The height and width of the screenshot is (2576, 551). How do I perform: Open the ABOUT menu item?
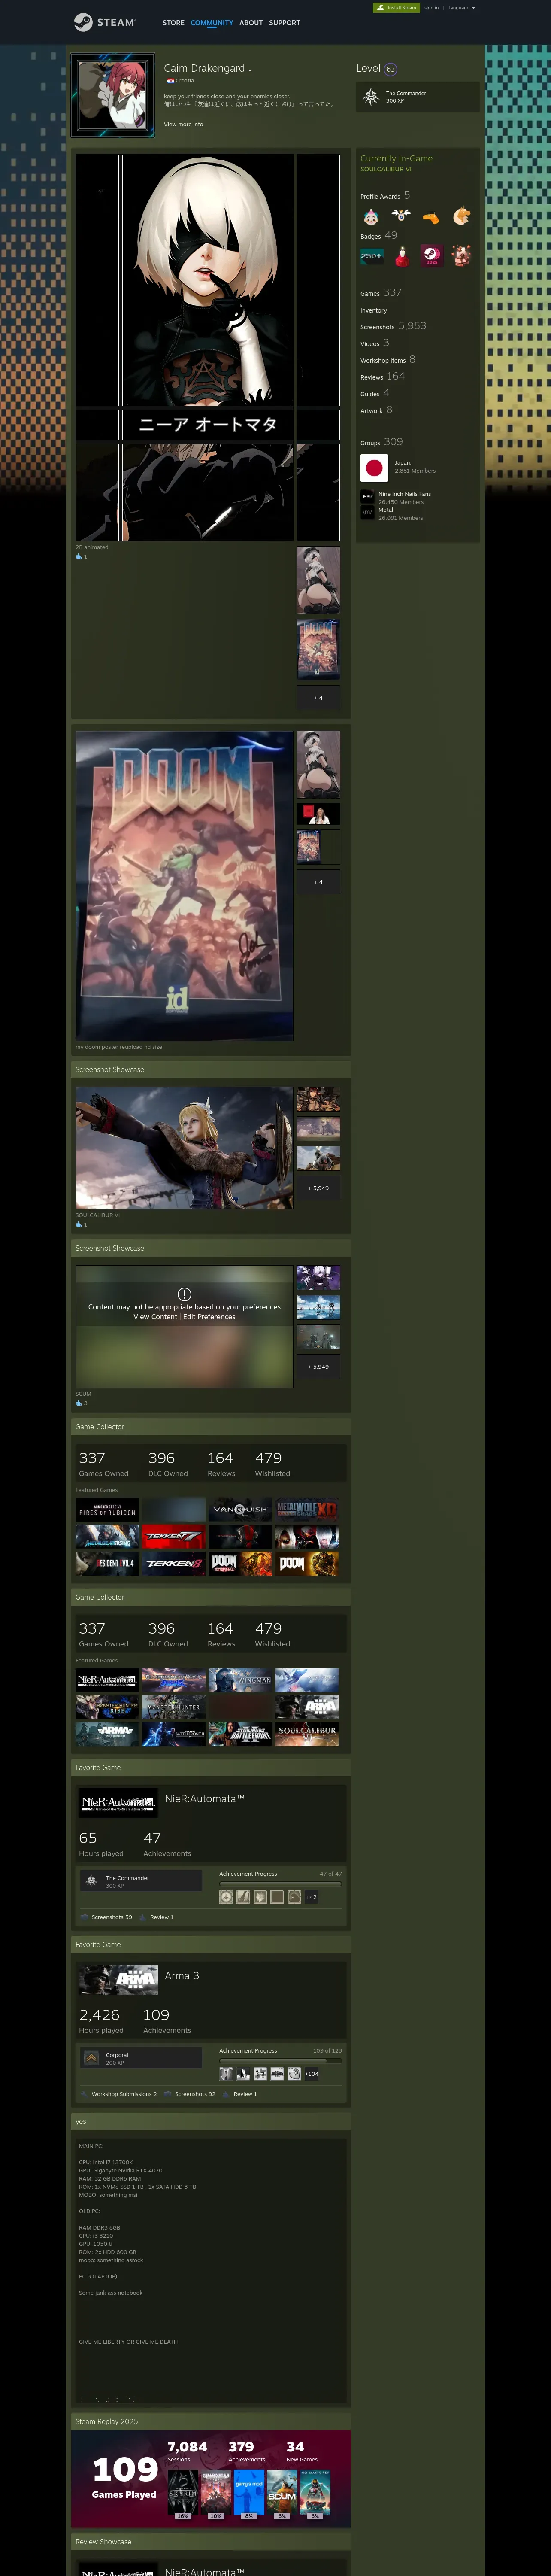pos(251,23)
